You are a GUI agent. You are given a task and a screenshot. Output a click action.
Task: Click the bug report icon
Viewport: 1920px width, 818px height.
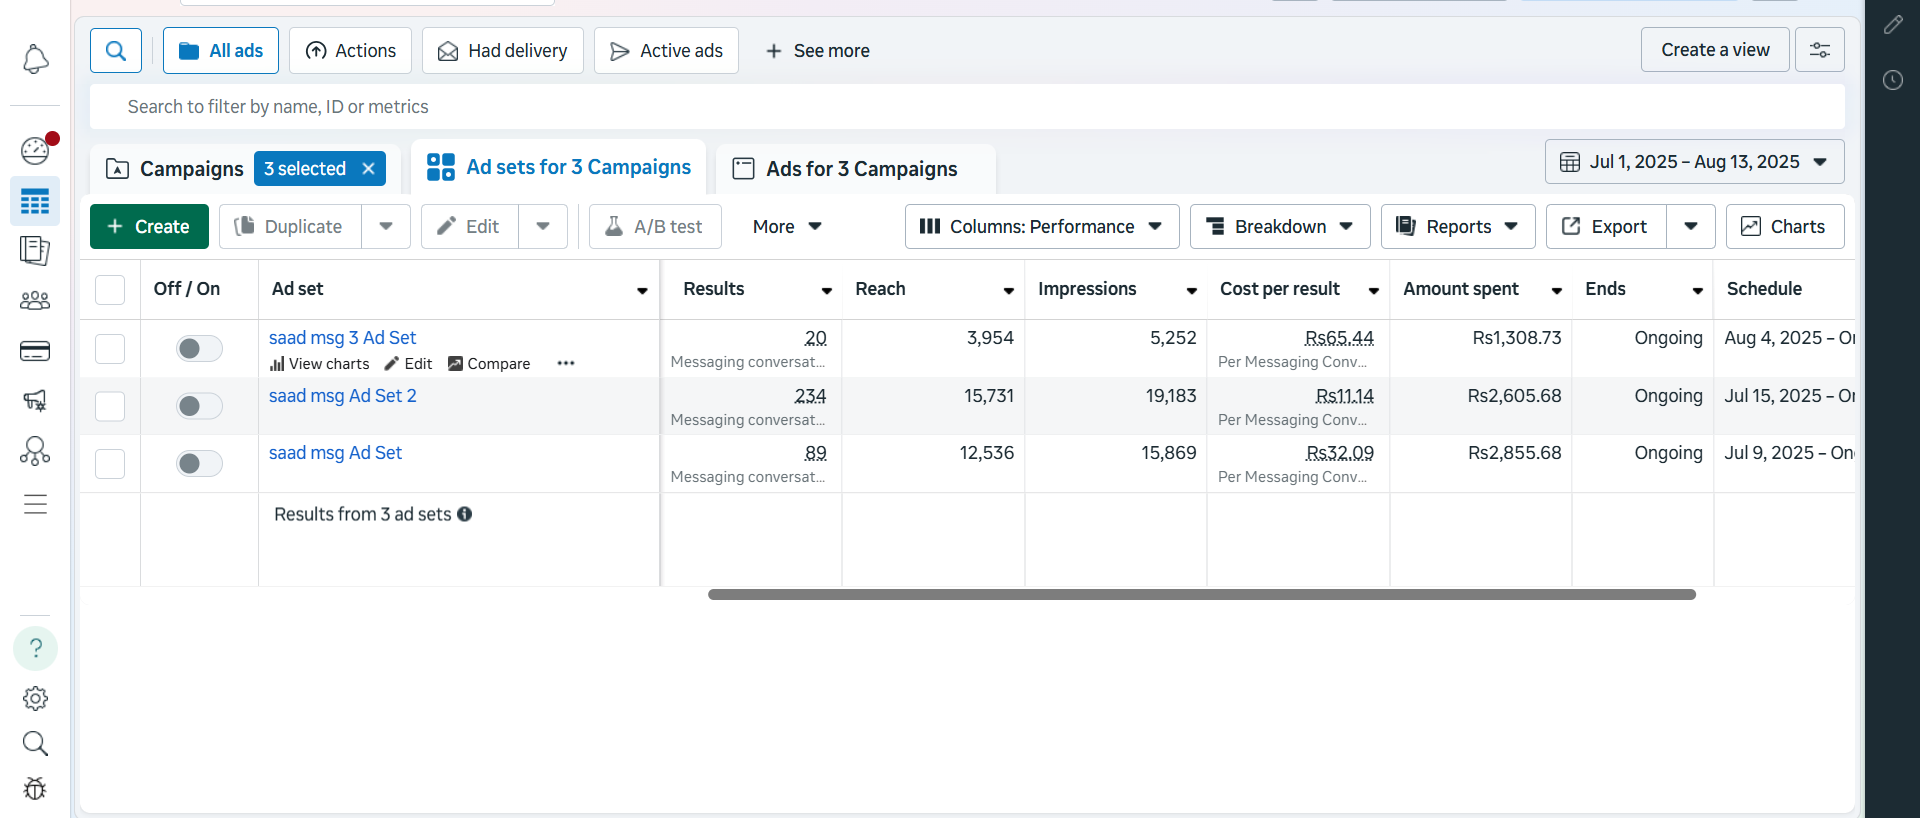(35, 789)
